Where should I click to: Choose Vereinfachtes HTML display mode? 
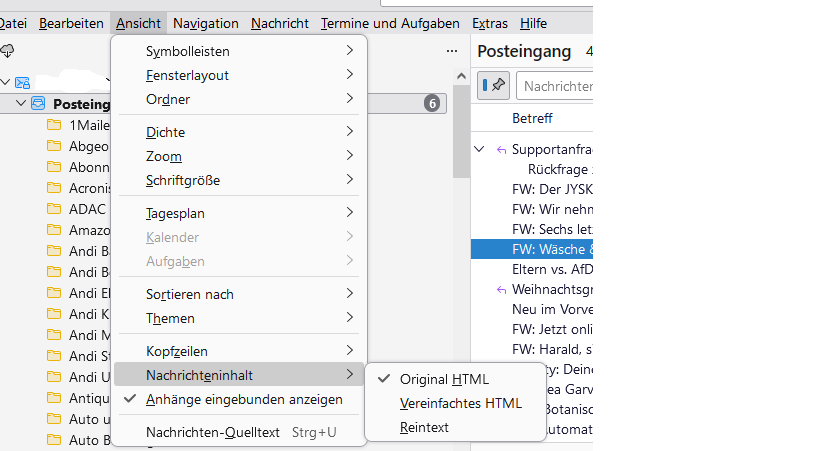(460, 403)
